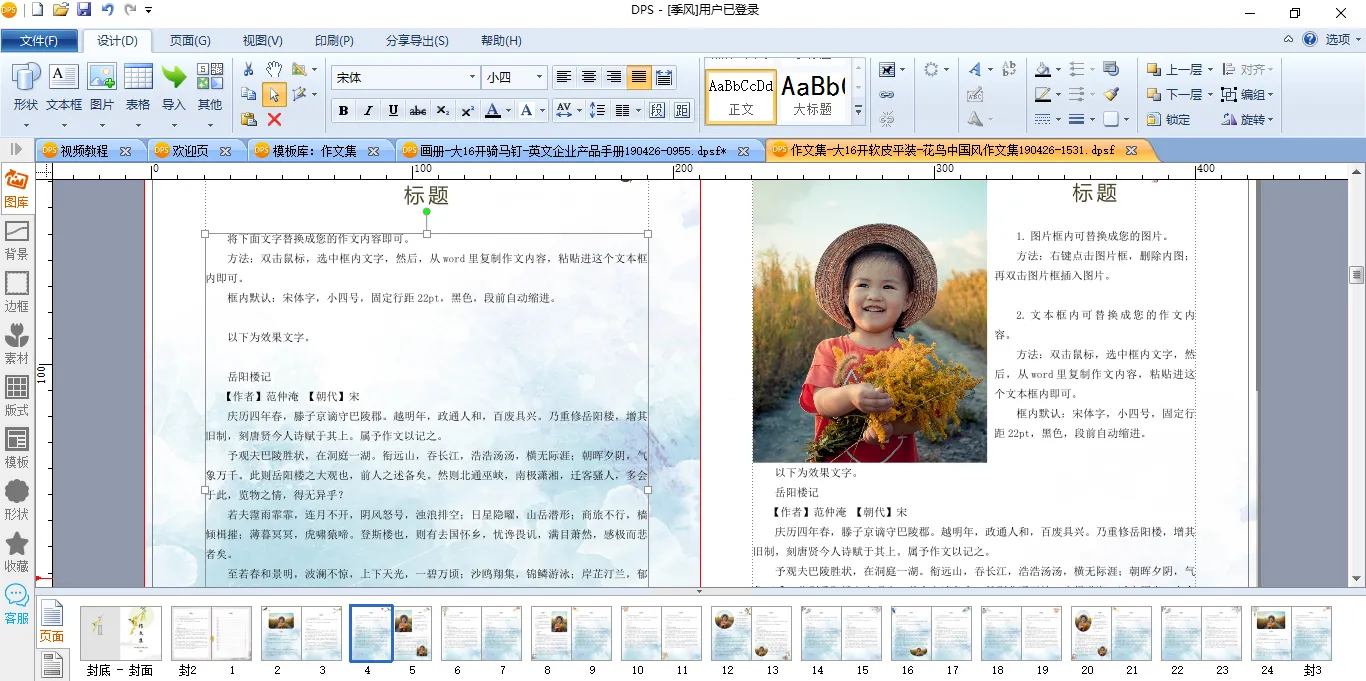Click the 锁定 lock button
Viewport: 1366px width, 681px height.
(x=1169, y=119)
